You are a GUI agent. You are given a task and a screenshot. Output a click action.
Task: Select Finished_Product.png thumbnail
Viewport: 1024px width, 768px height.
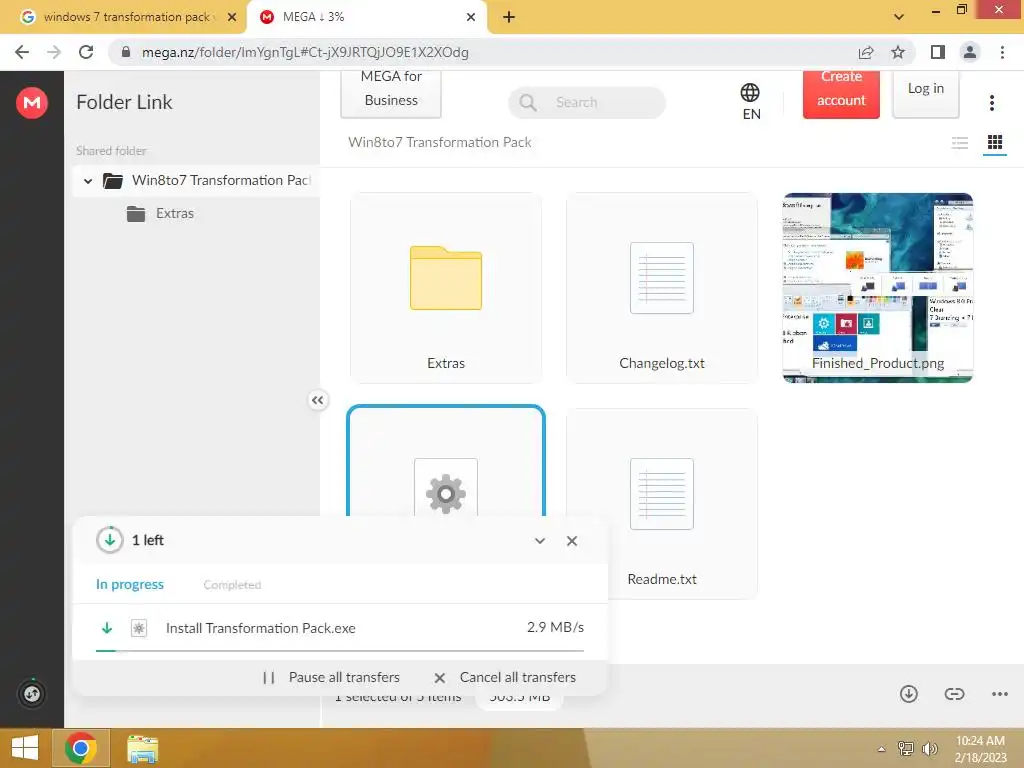[x=878, y=287]
